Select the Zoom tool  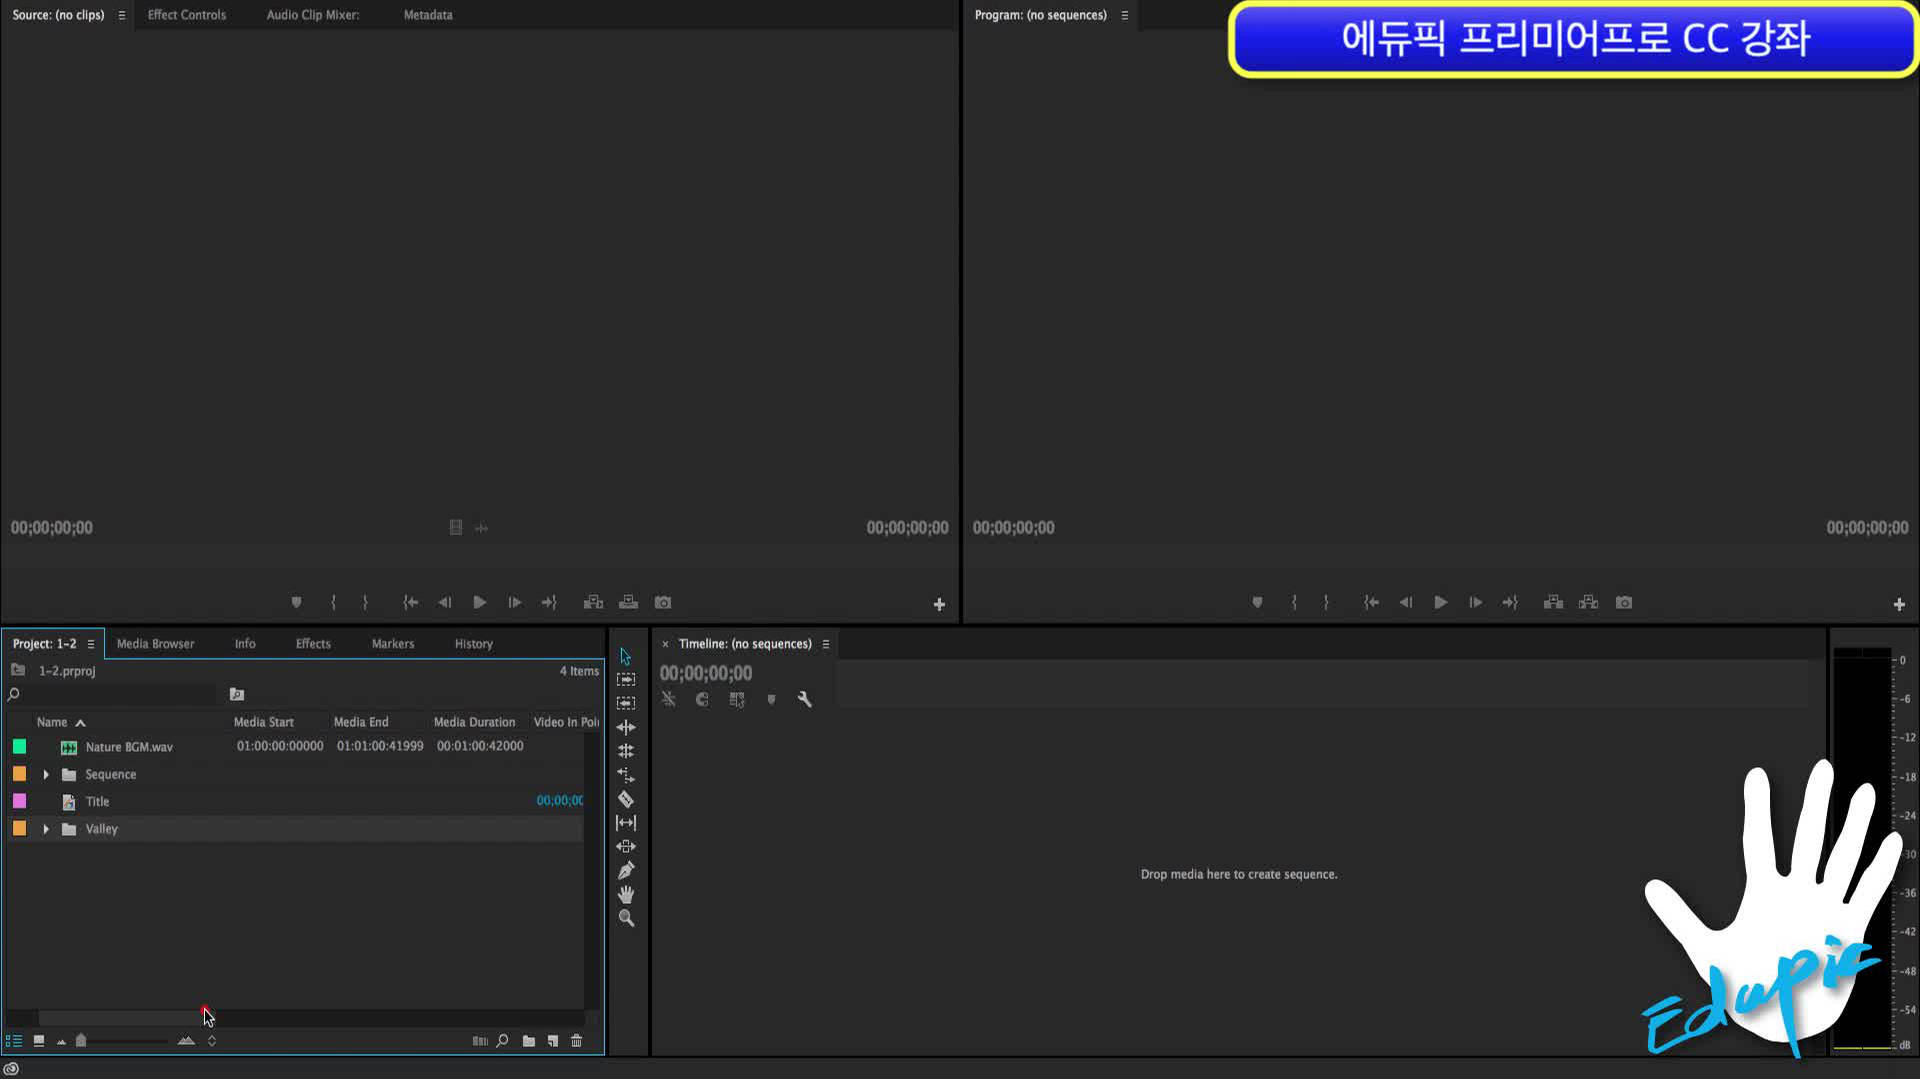tap(626, 918)
